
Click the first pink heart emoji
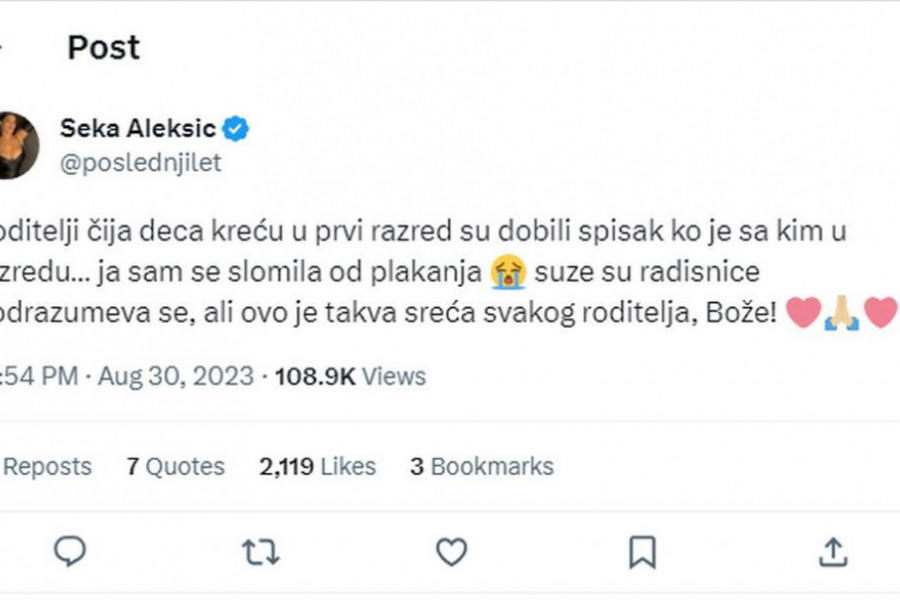[803, 313]
